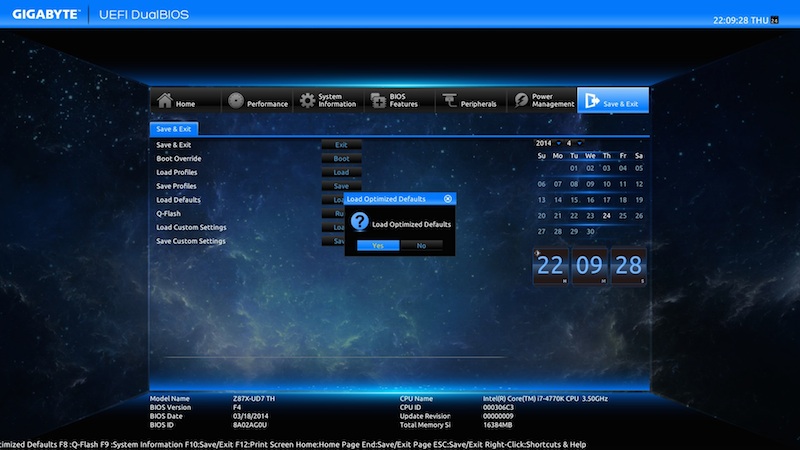Click the CPU Name value i7-4770K
The height and width of the screenshot is (450, 800).
click(x=545, y=398)
